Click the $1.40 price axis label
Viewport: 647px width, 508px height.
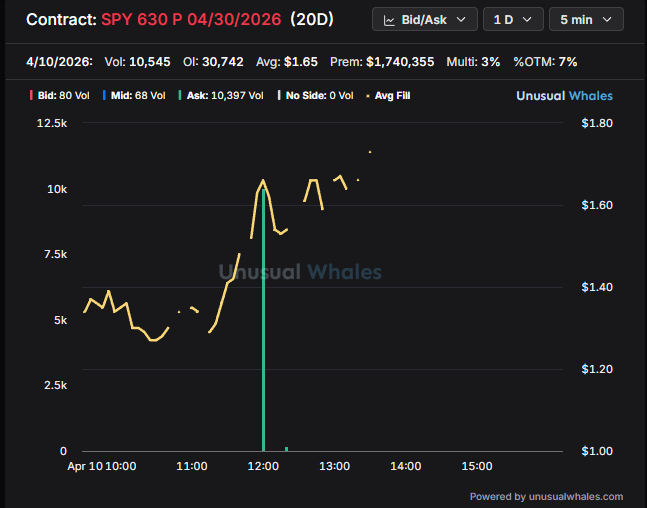[x=597, y=287]
